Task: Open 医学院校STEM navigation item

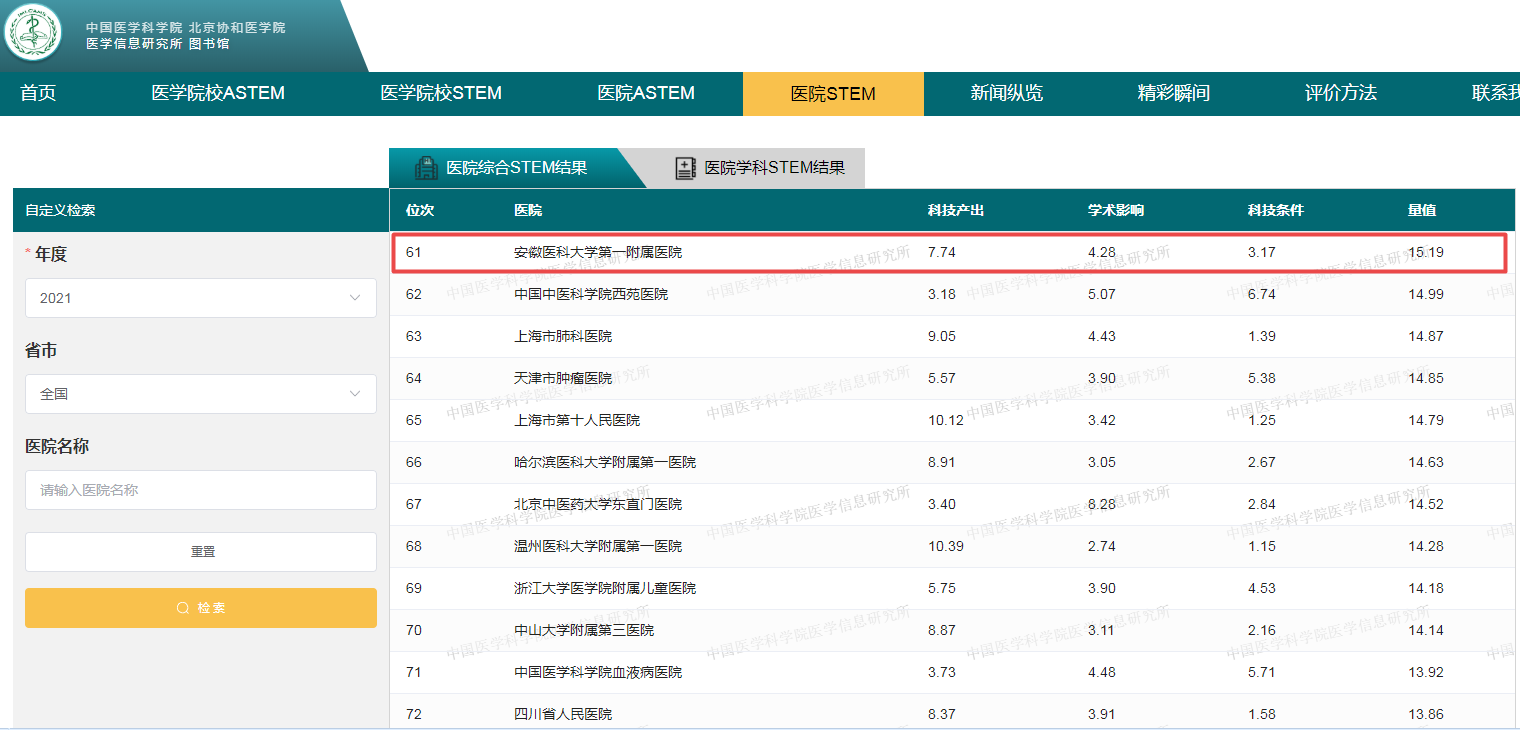Action: coord(441,94)
